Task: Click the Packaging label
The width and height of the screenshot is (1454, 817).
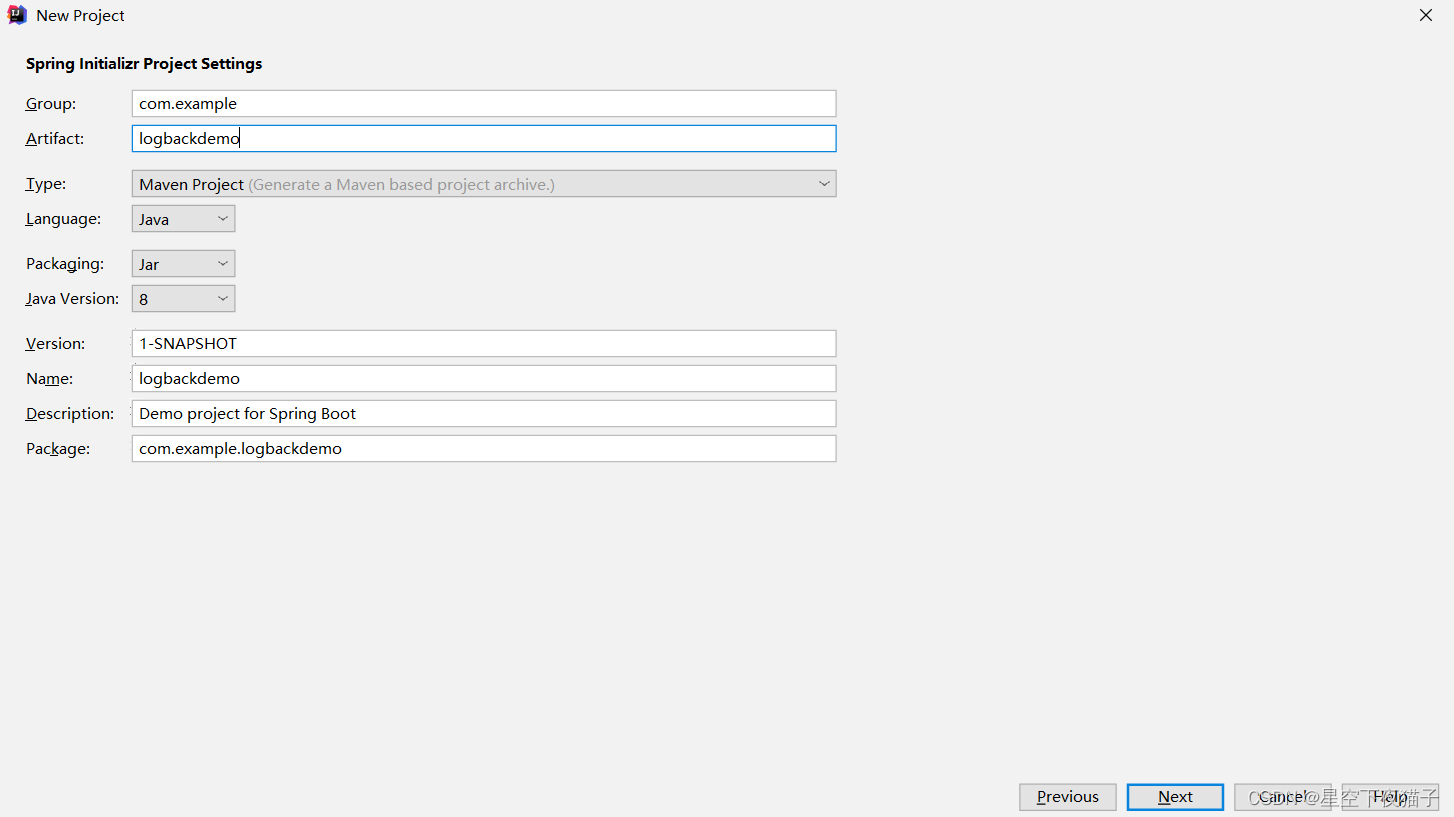Action: coord(65,264)
